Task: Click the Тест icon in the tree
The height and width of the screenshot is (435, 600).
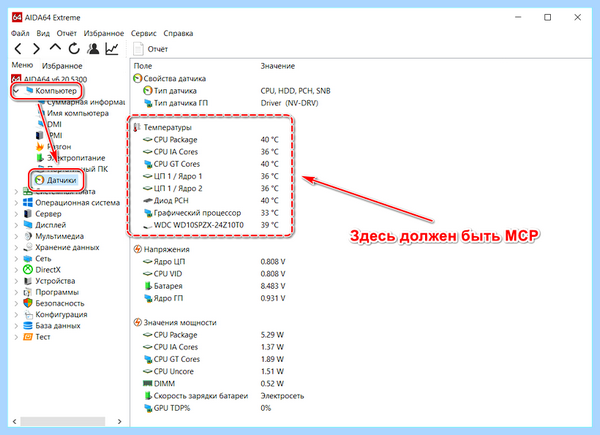Action: (x=28, y=337)
